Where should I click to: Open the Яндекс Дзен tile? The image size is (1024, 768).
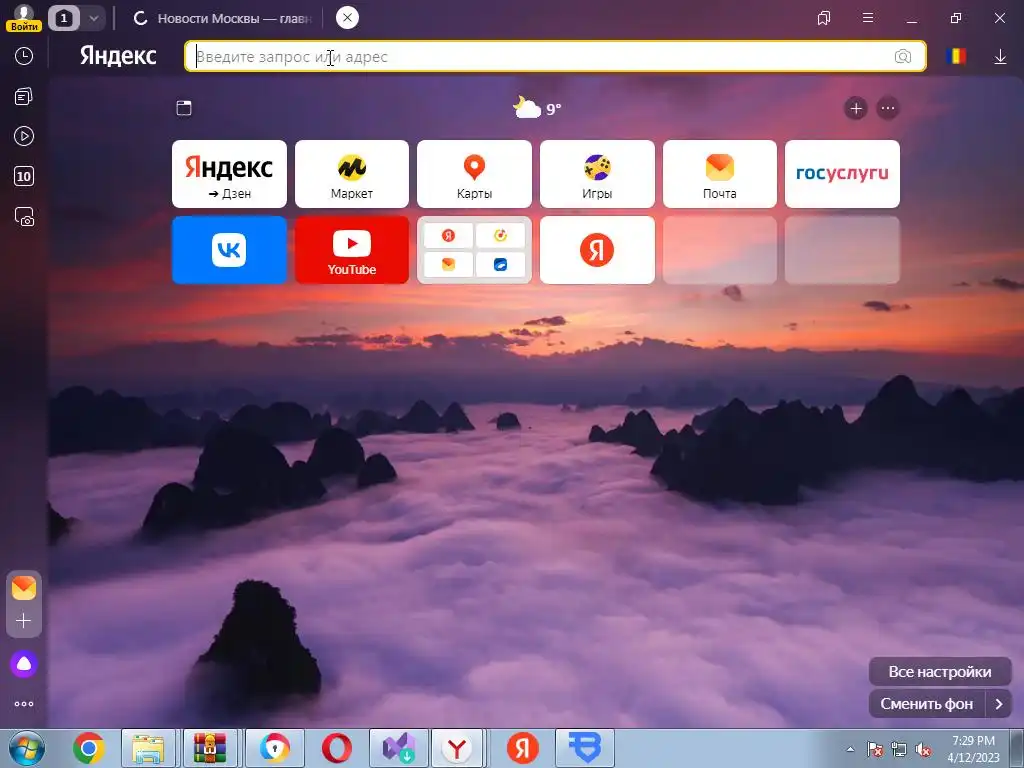[229, 174]
